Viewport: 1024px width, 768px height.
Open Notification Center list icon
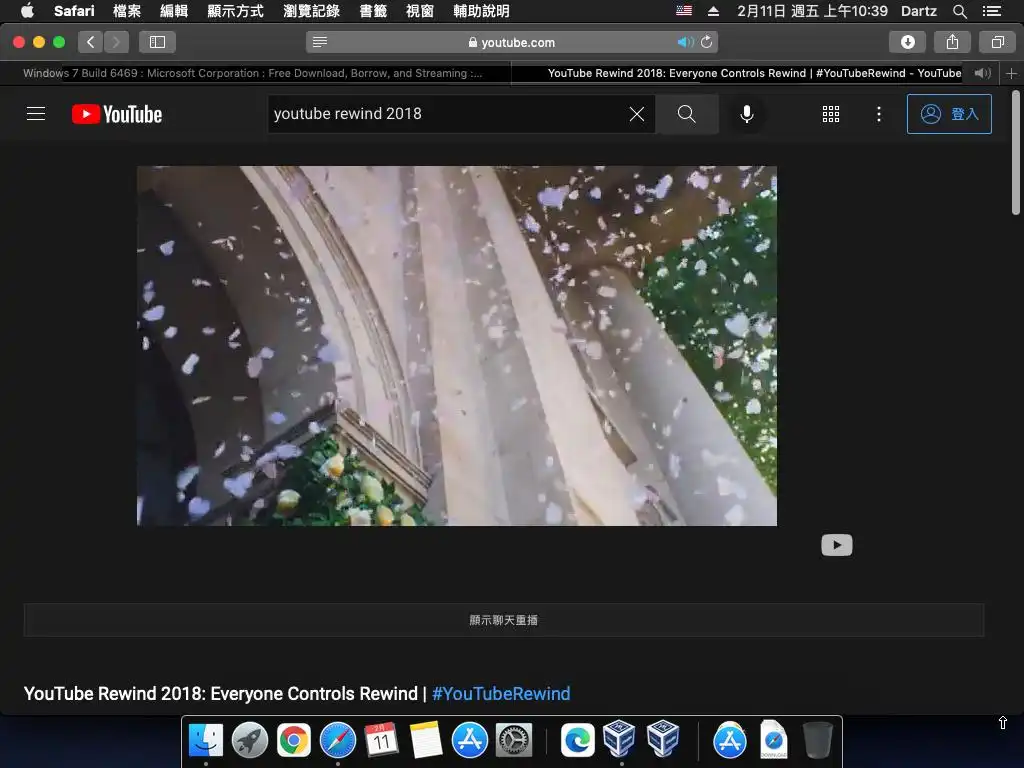click(x=992, y=10)
